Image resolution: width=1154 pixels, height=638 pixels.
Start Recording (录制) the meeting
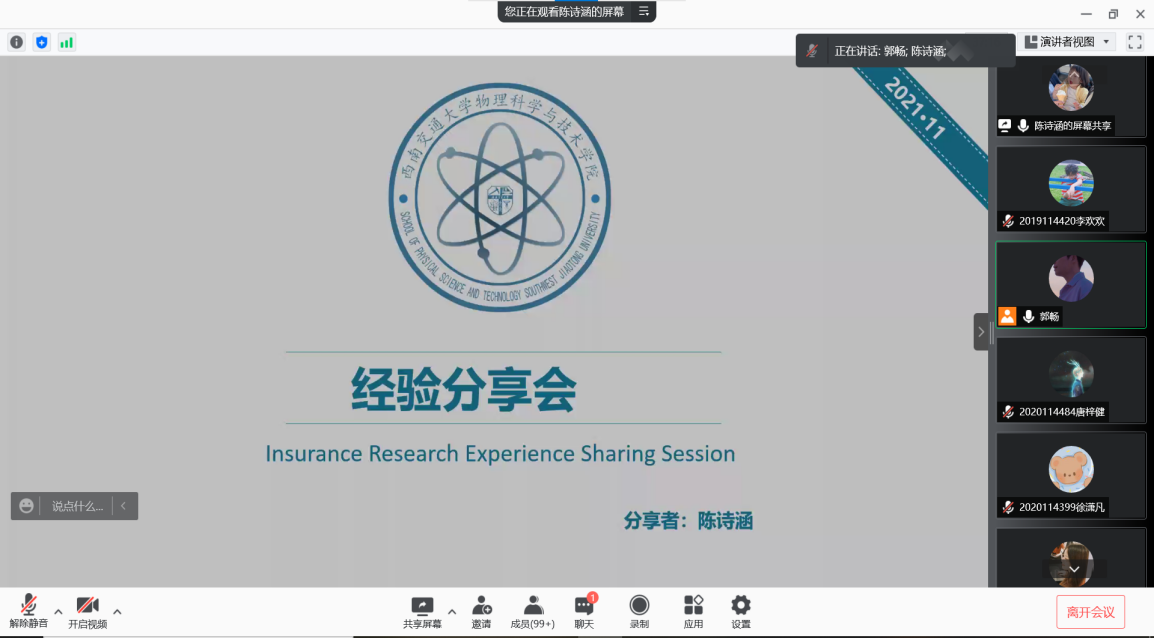point(639,611)
